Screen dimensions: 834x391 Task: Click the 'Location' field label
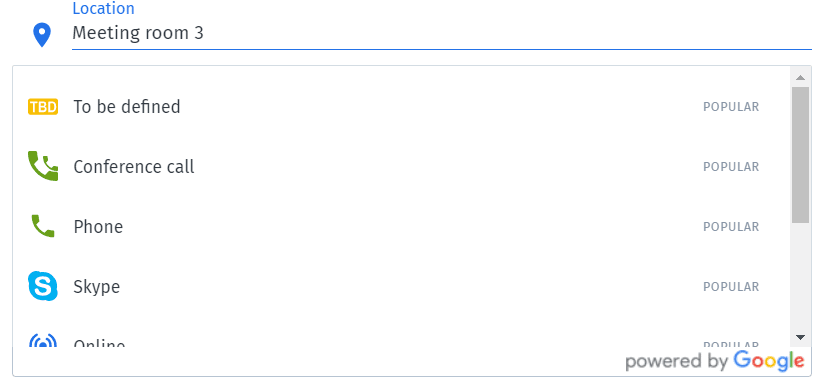[x=103, y=9]
